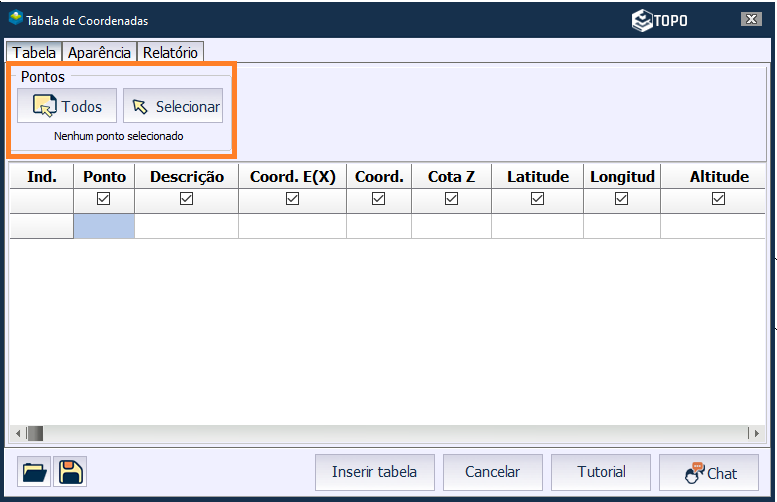Uncheck the Ponto column checkbox
Screen dimensions: 777x502
pos(104,200)
